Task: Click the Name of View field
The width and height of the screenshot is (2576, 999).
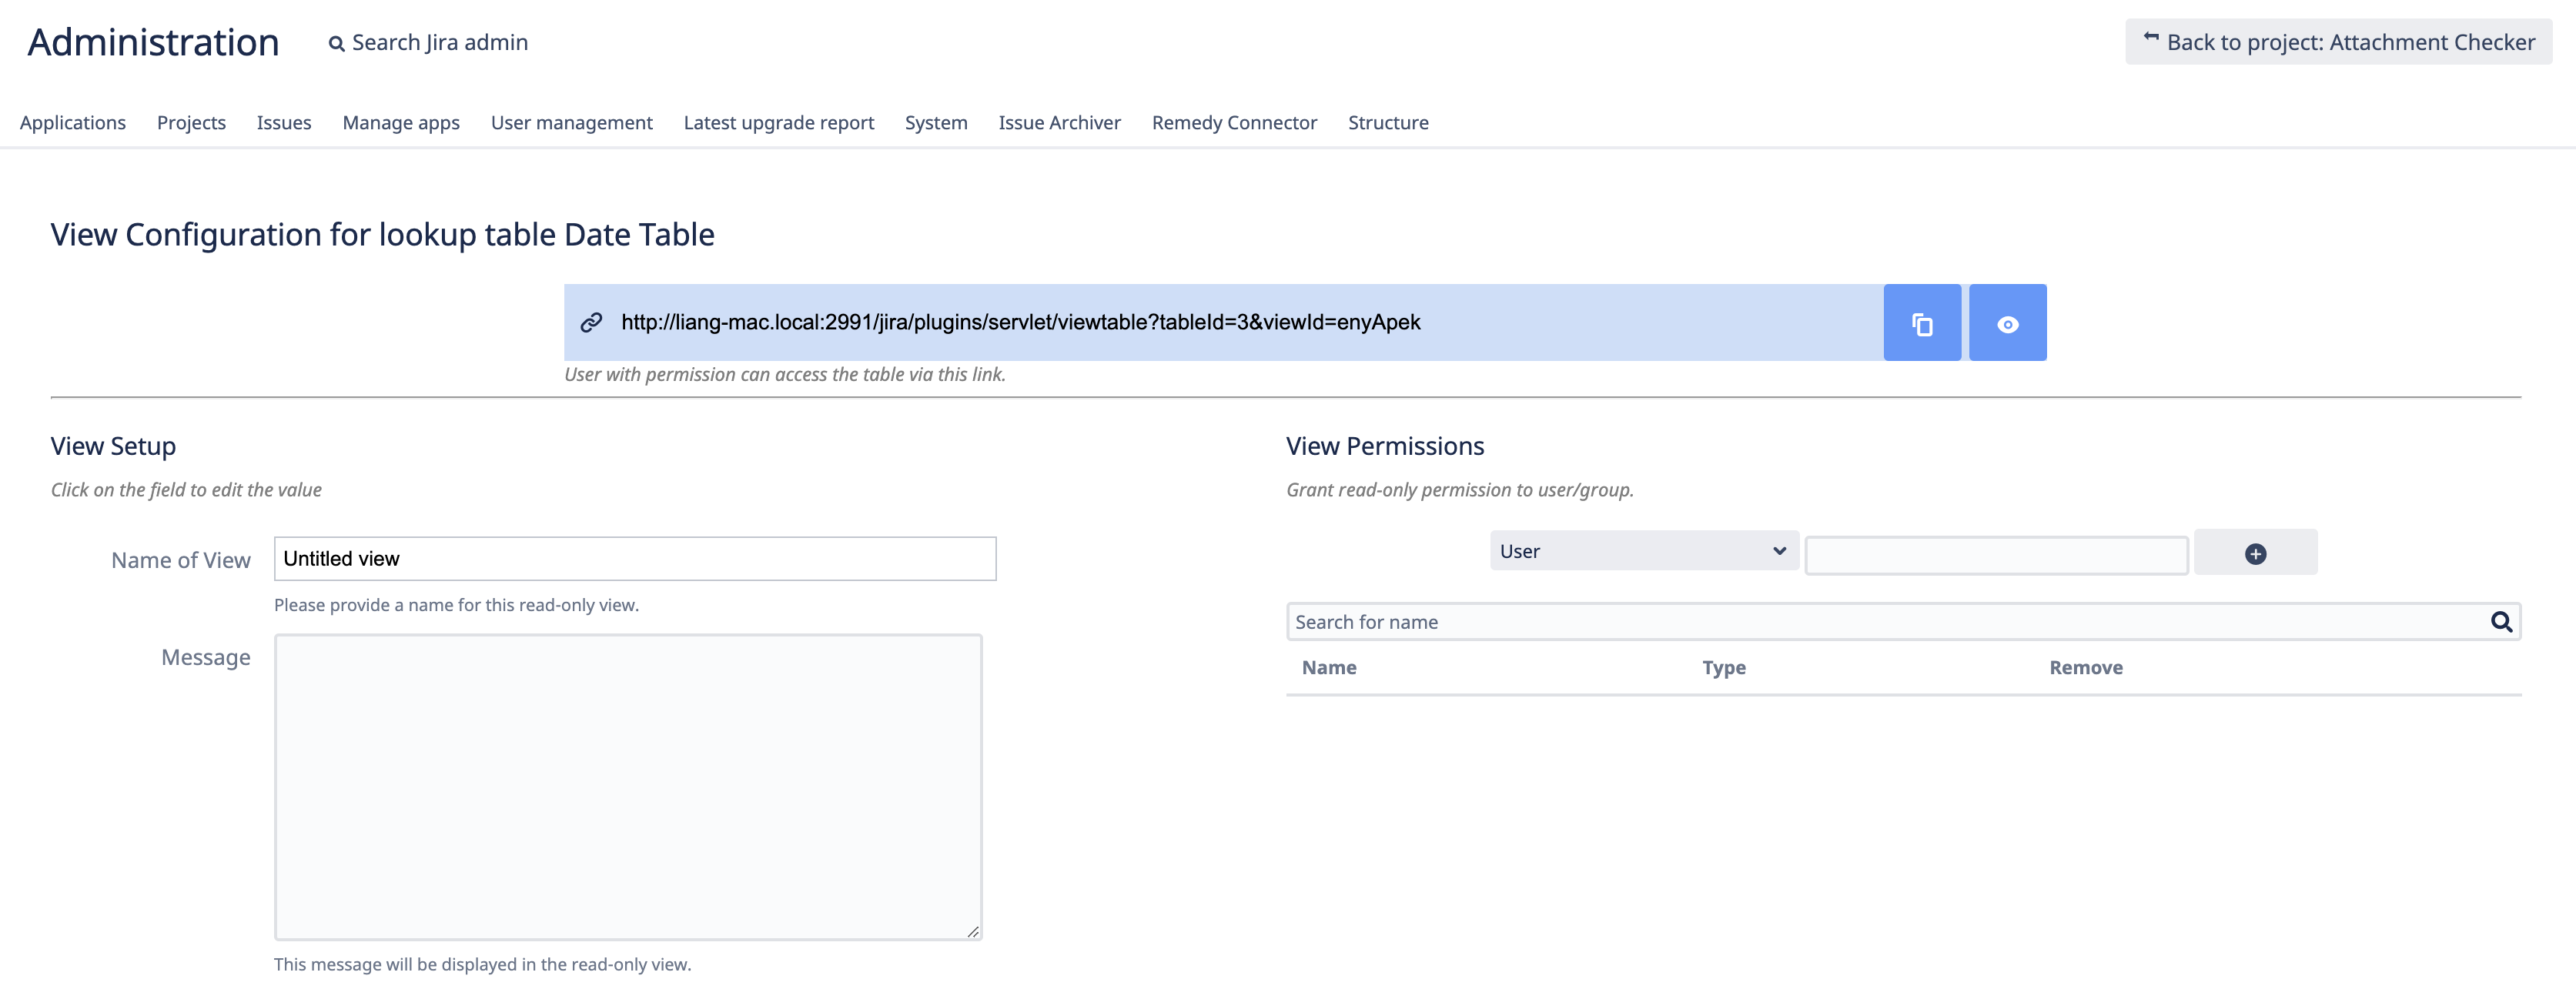Action: (634, 558)
